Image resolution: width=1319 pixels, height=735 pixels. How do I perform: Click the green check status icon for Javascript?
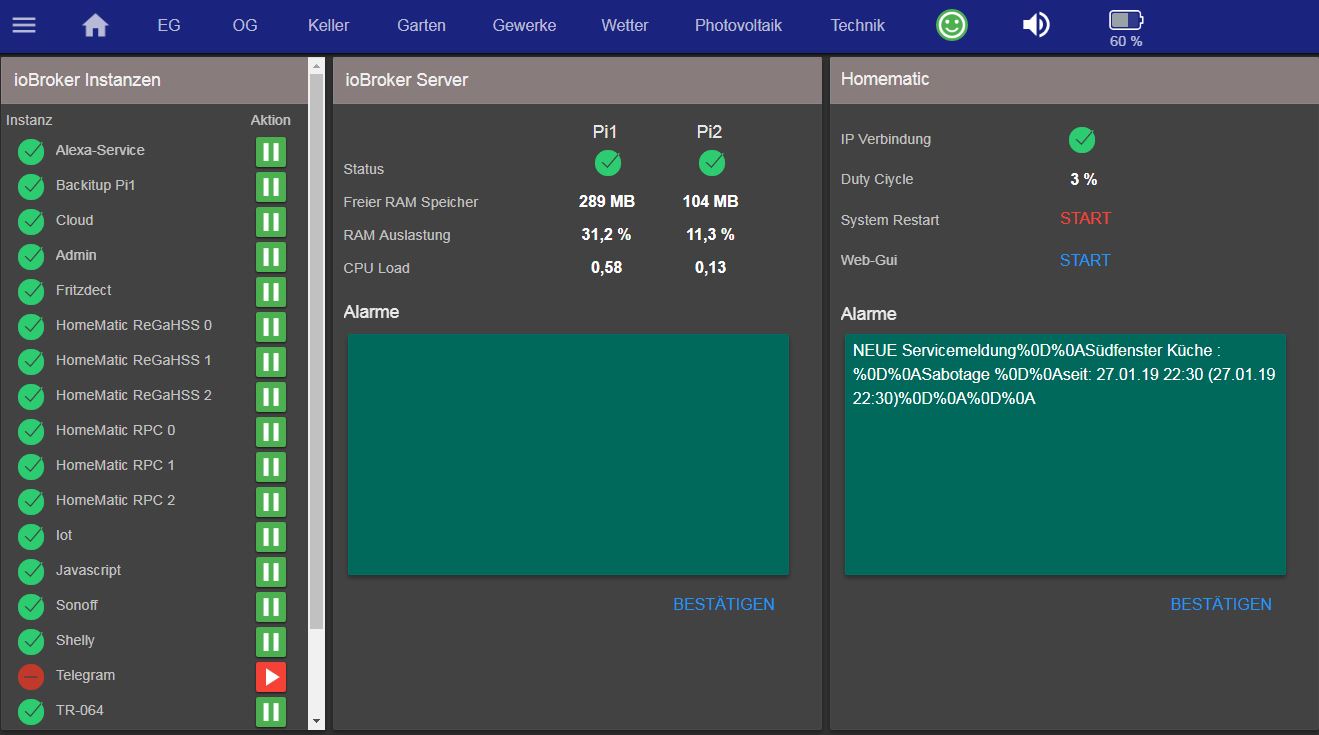pyautogui.click(x=31, y=572)
